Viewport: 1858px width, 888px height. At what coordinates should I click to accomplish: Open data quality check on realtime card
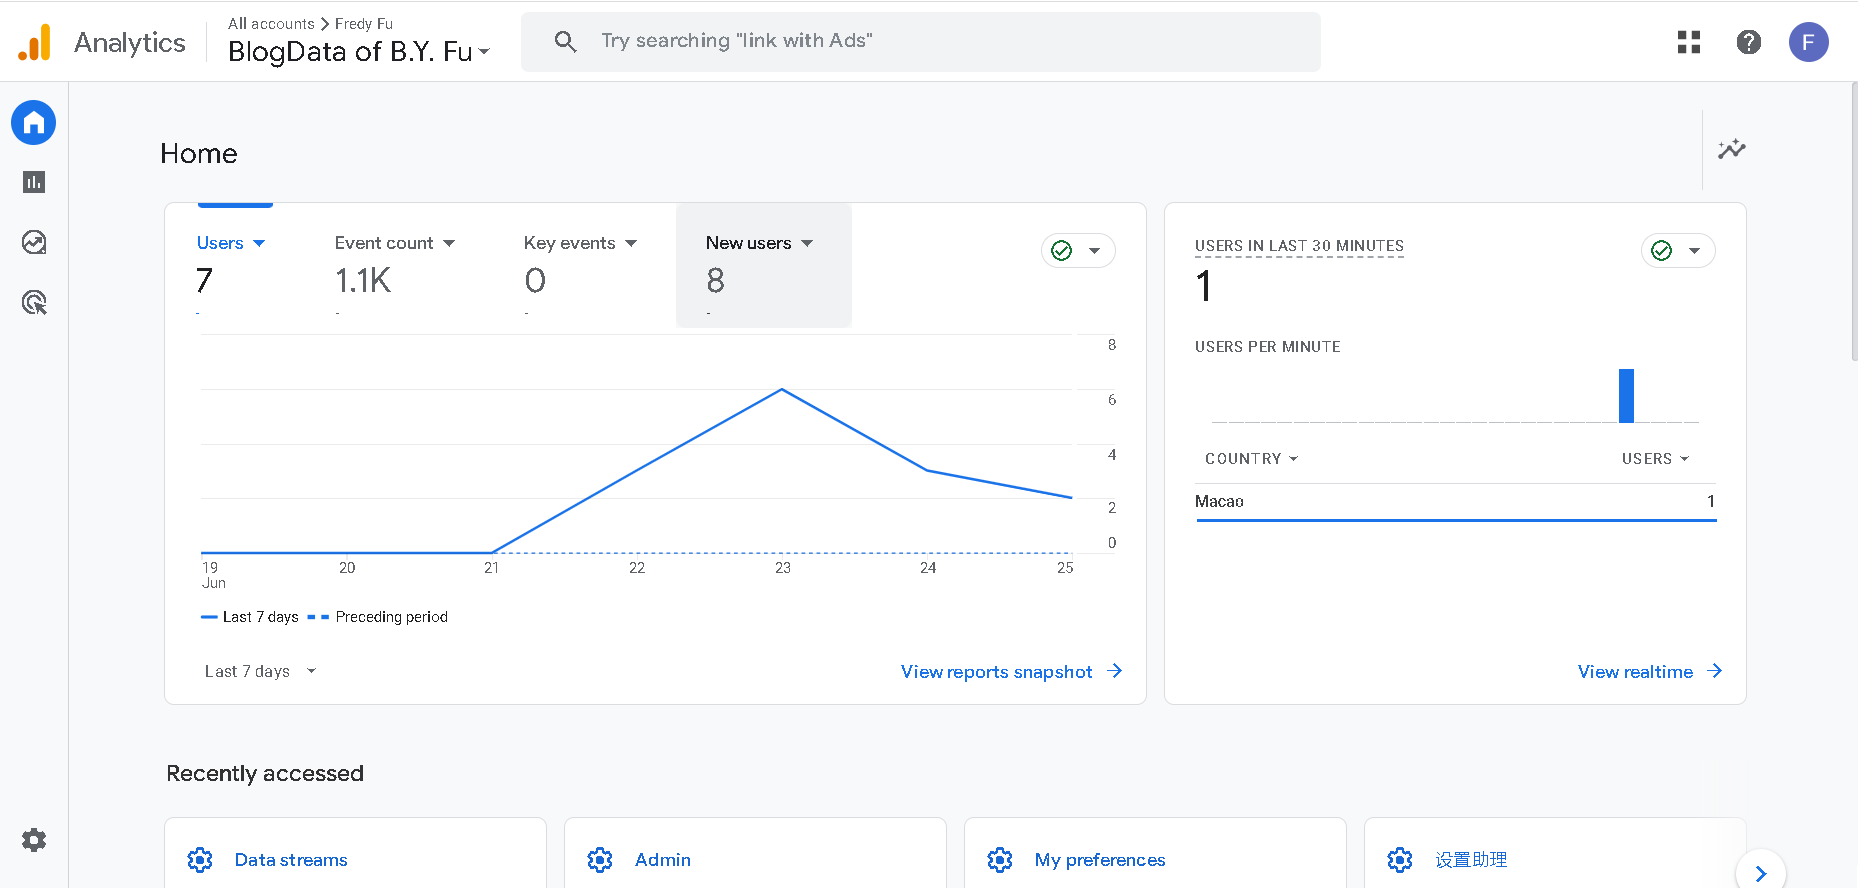coord(1677,251)
